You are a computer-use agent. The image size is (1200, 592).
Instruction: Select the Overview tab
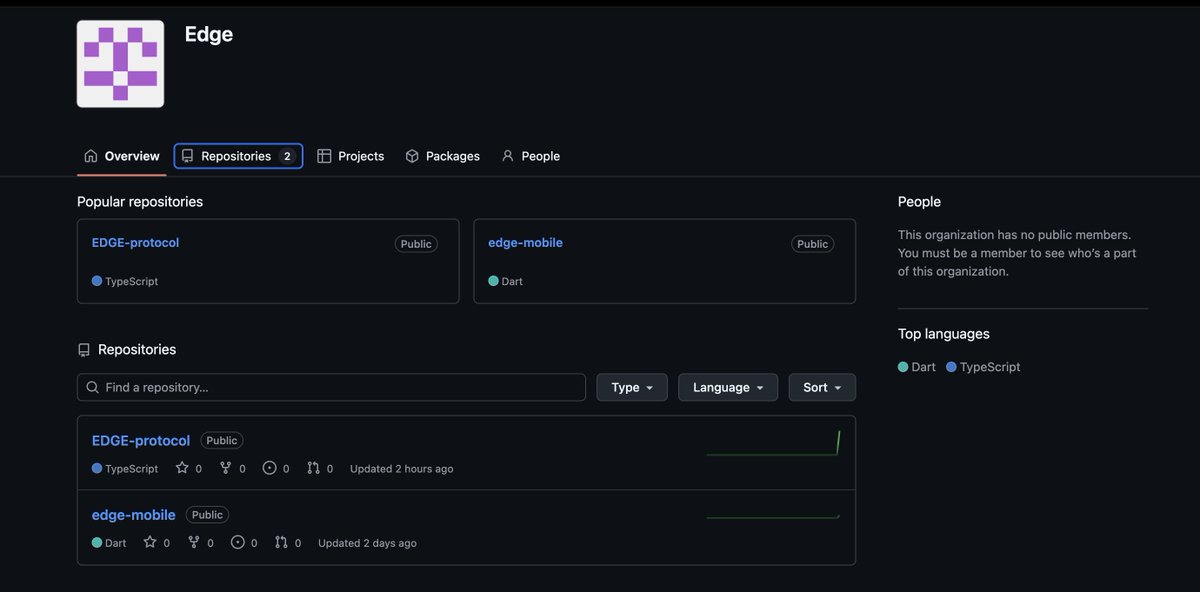122,156
